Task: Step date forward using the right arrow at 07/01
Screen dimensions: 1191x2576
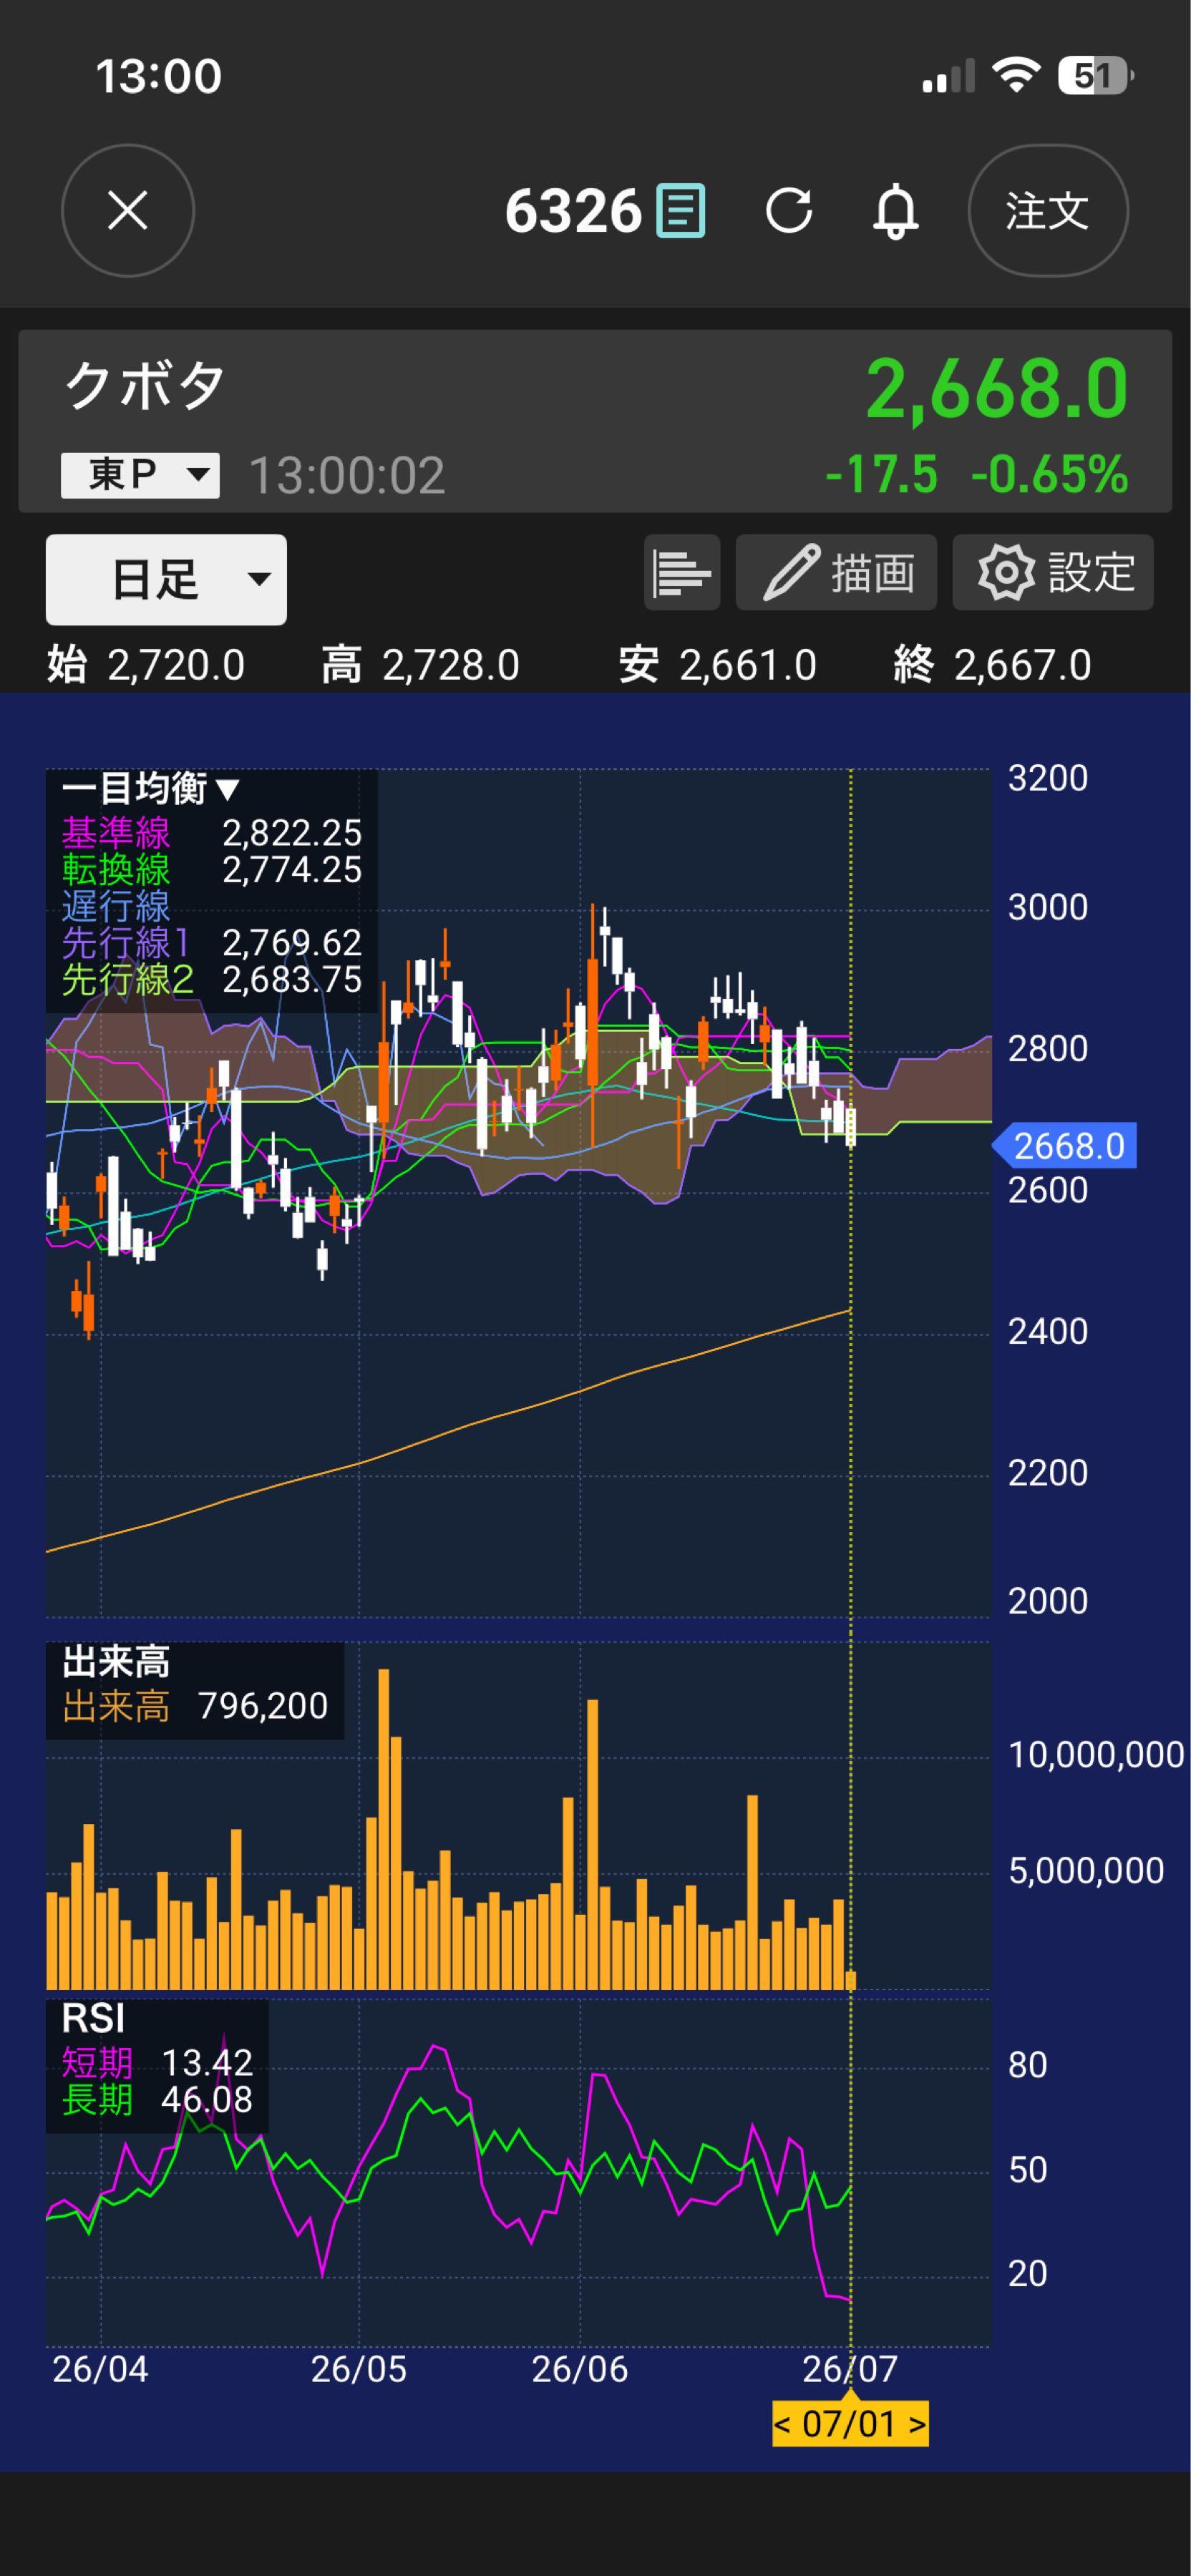Action: tap(917, 2424)
